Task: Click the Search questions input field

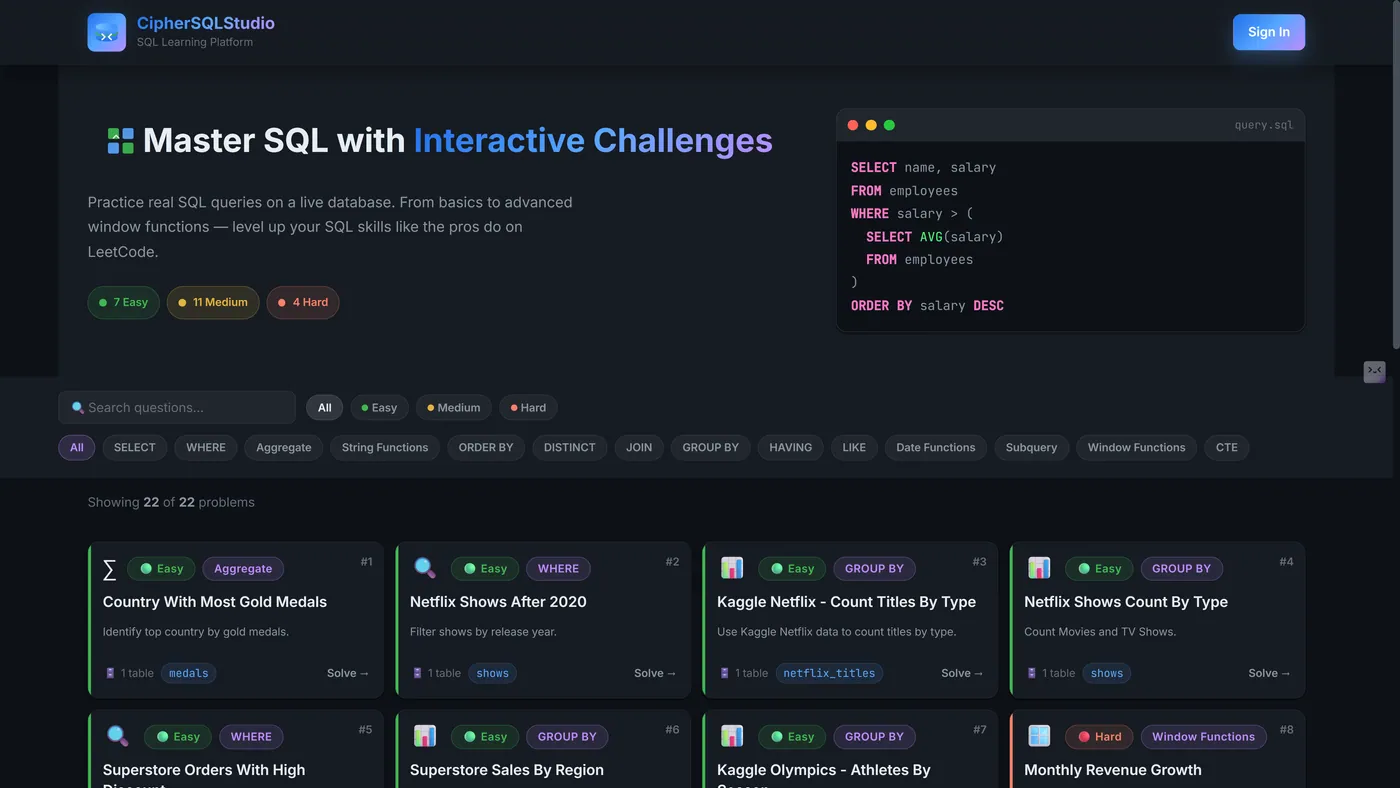Action: coord(177,407)
